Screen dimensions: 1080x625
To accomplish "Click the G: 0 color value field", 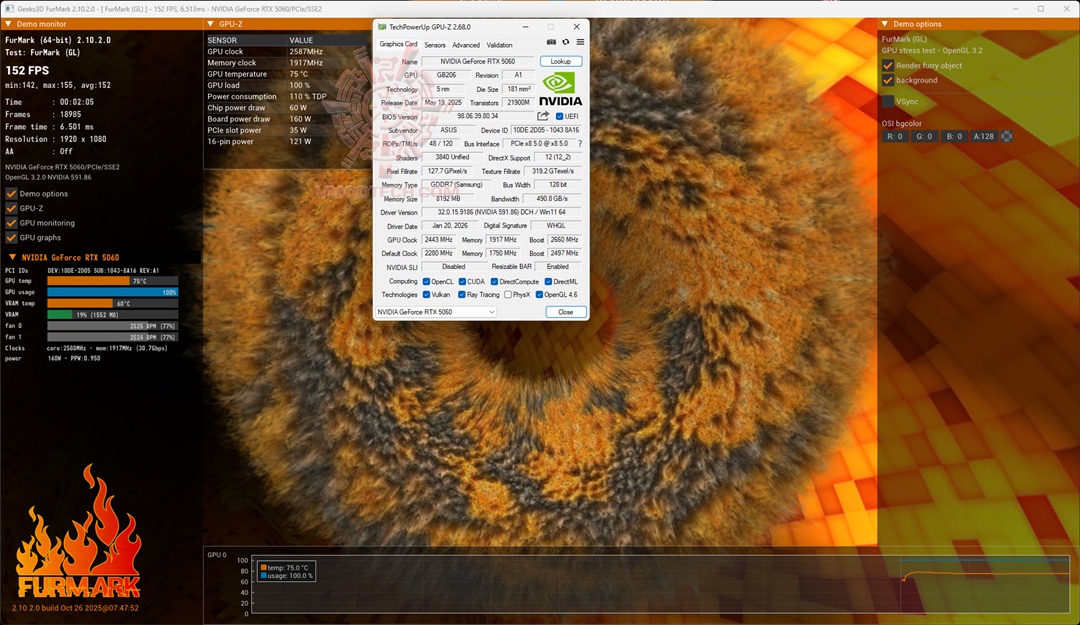I will point(924,136).
